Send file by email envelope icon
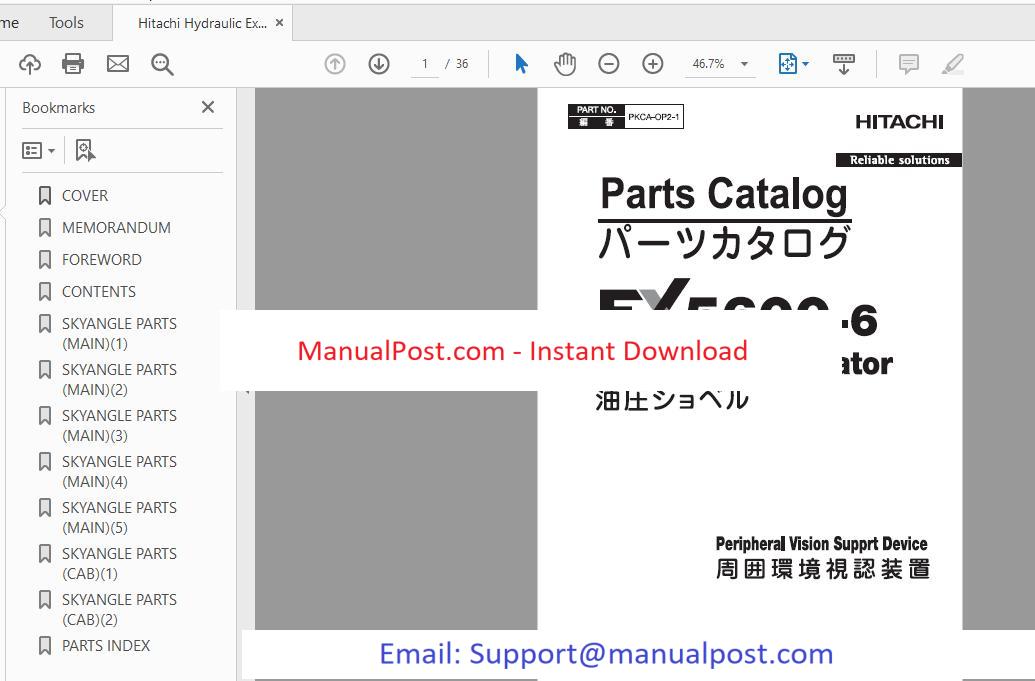This screenshot has height=681, width=1035. click(118, 64)
